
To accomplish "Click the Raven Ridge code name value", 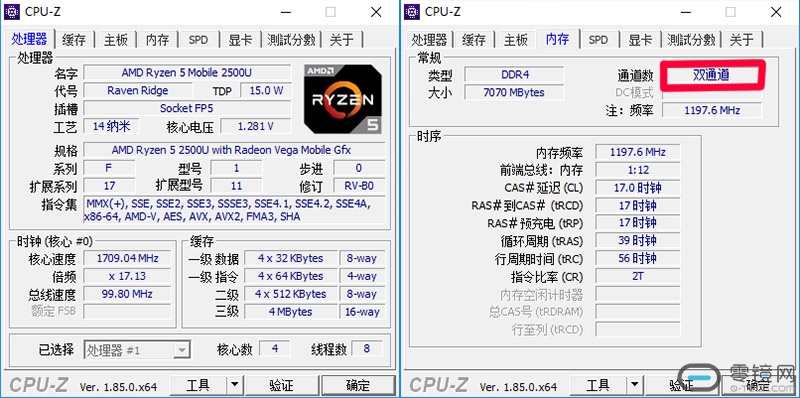I will [x=138, y=91].
